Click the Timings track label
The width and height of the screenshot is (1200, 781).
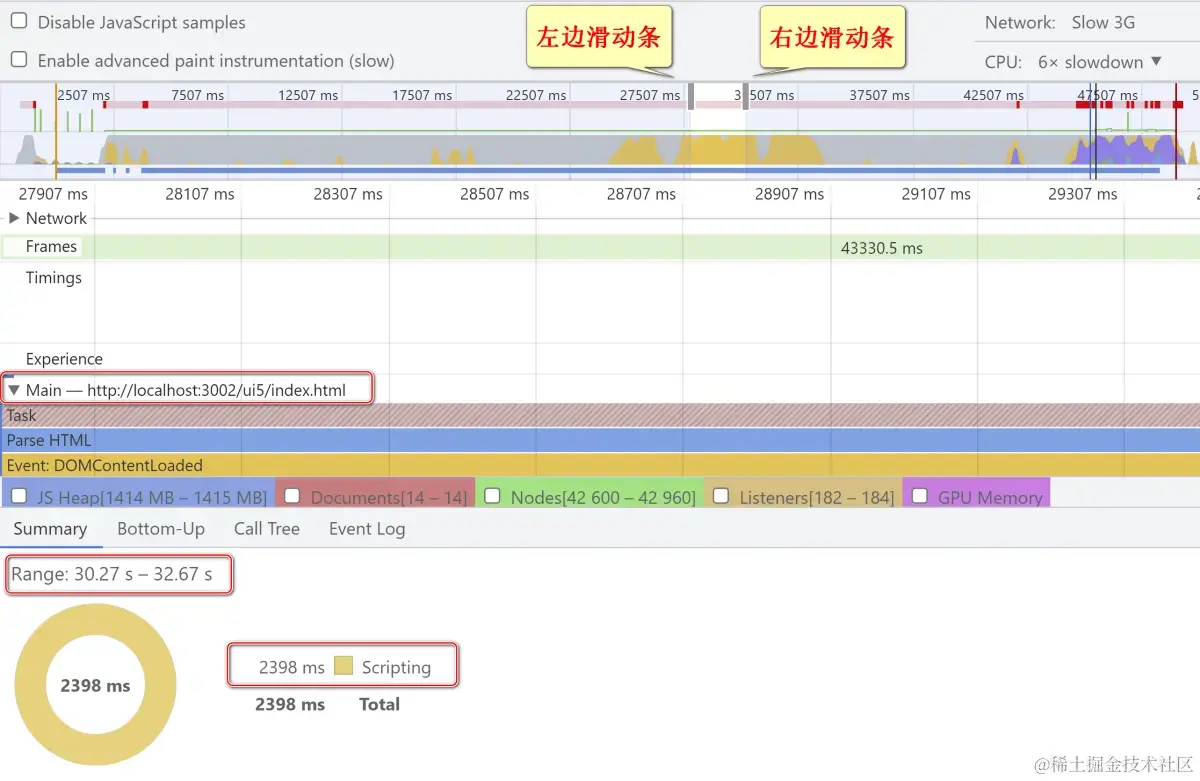pyautogui.click(x=54, y=277)
